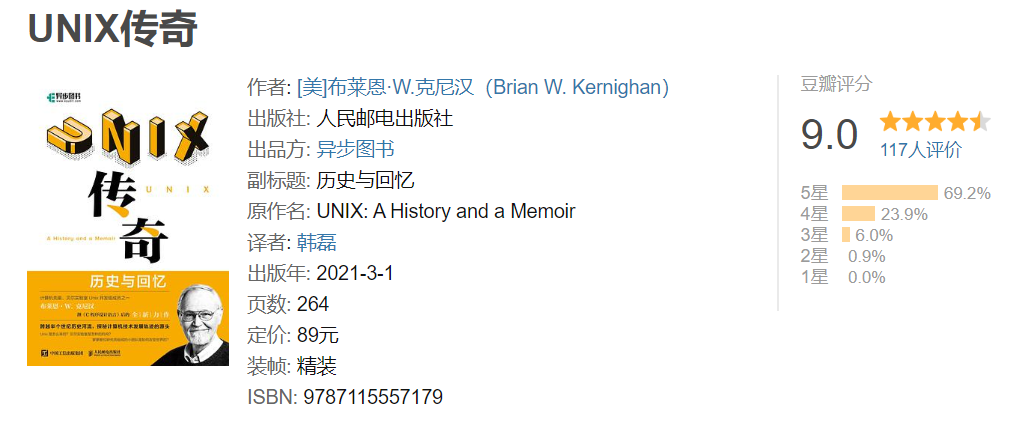Click the 9.0 rating score

click(x=829, y=135)
